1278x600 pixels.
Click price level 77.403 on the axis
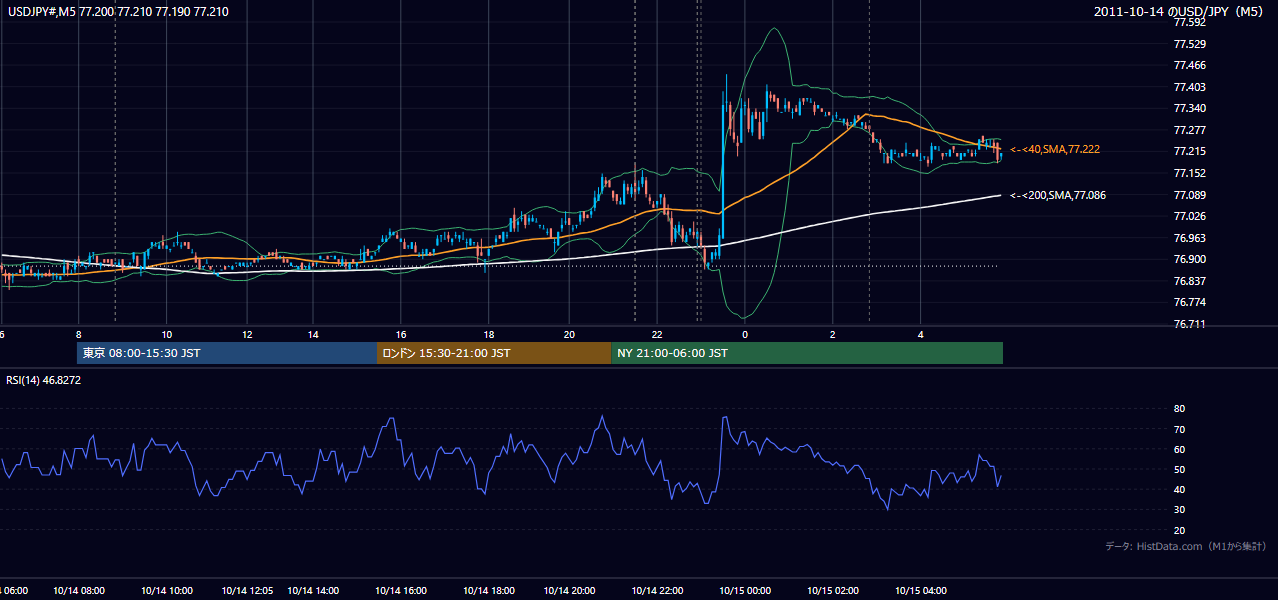[1189, 87]
